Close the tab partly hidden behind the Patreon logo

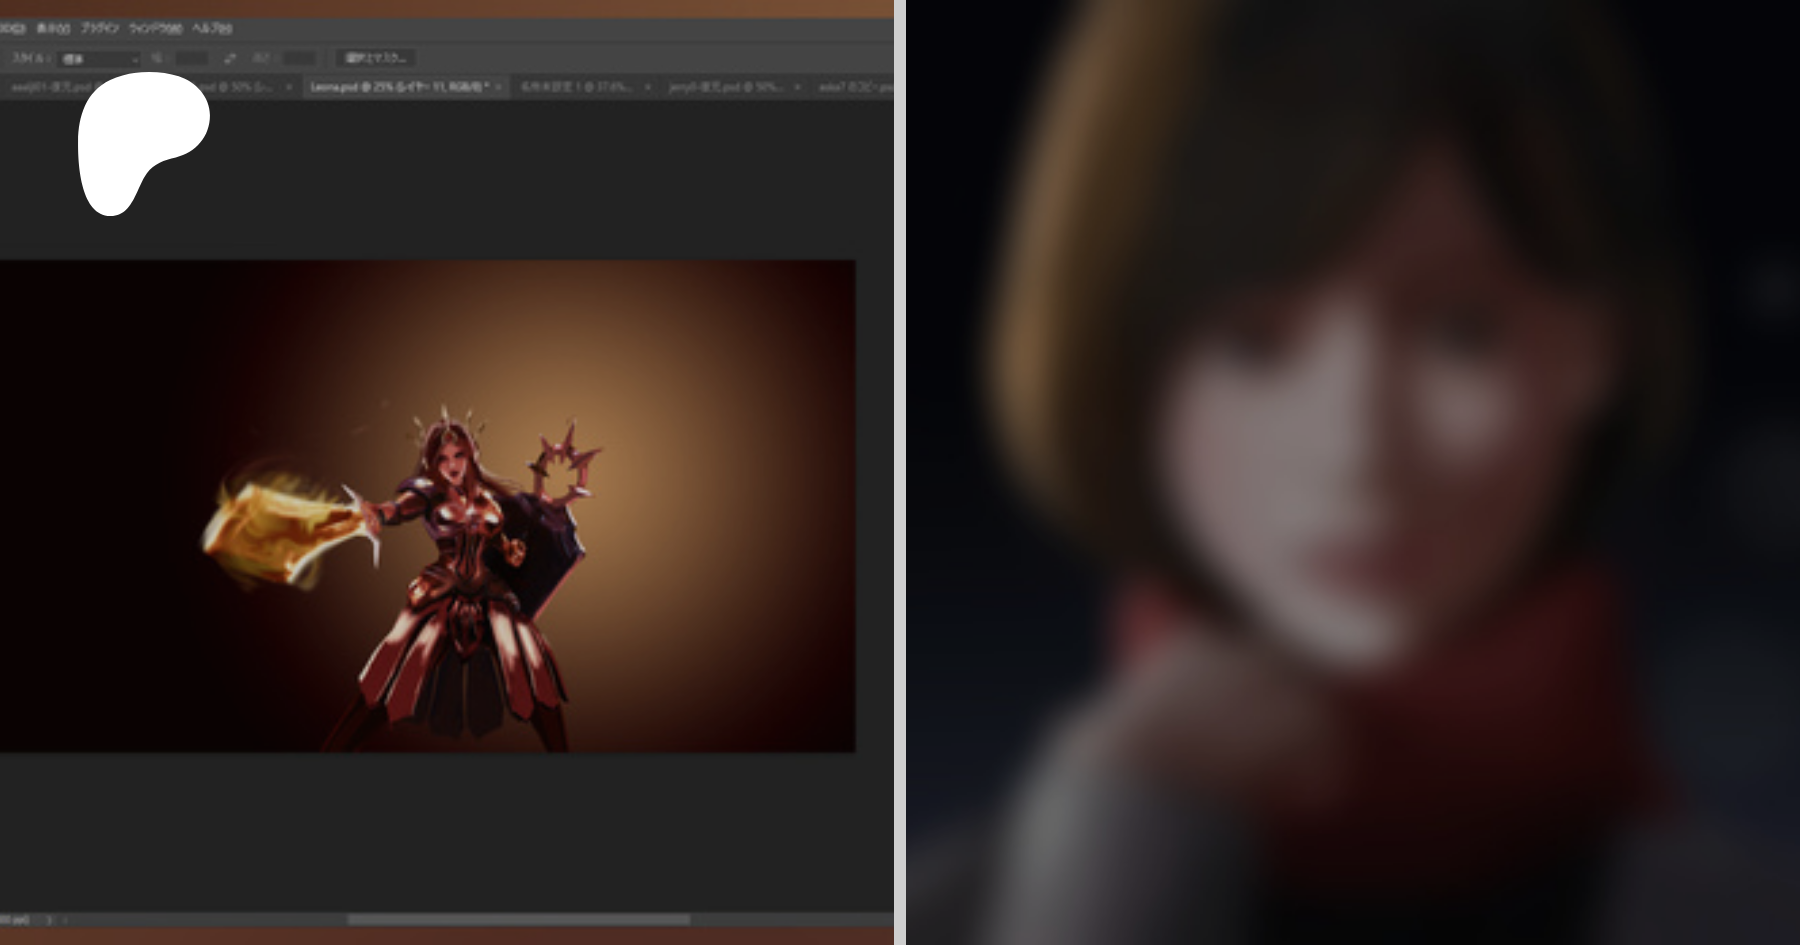[x=289, y=88]
